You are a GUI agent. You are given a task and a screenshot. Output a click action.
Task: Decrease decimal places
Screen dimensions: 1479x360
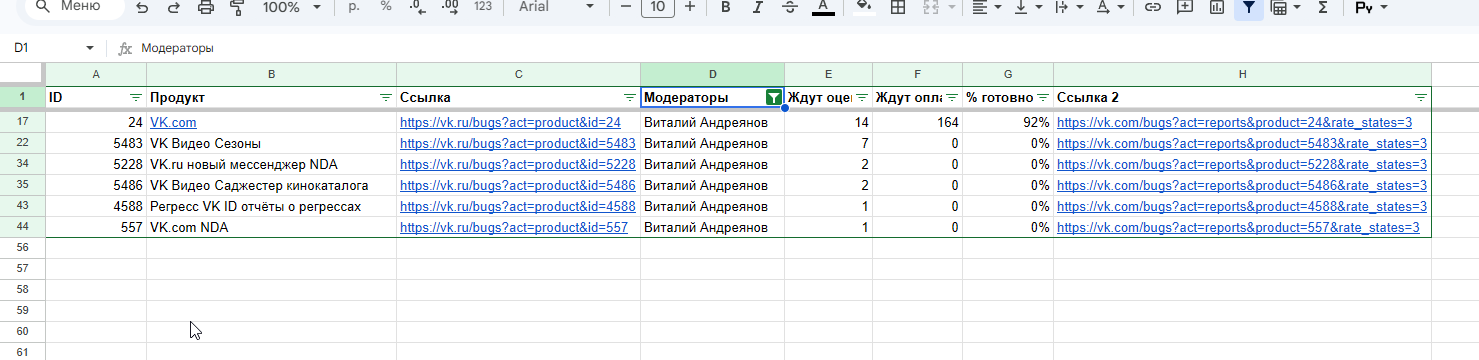417,7
